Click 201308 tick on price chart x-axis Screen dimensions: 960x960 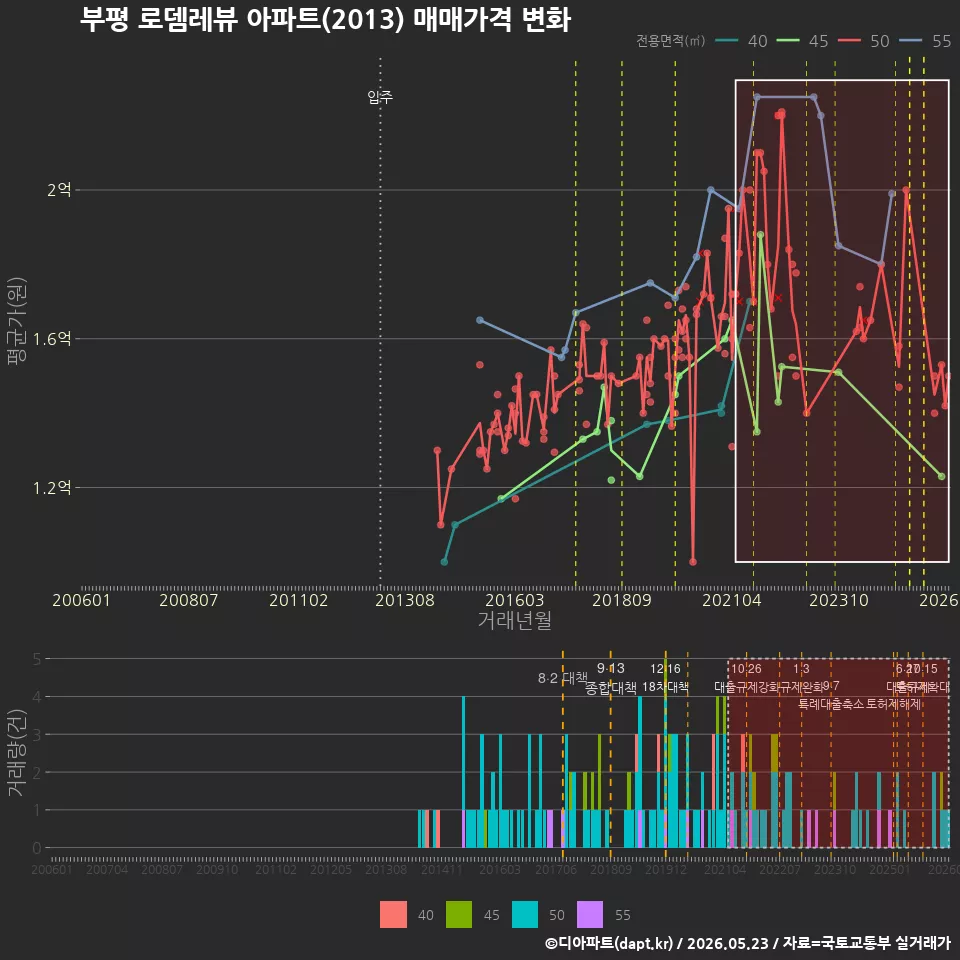(405, 600)
